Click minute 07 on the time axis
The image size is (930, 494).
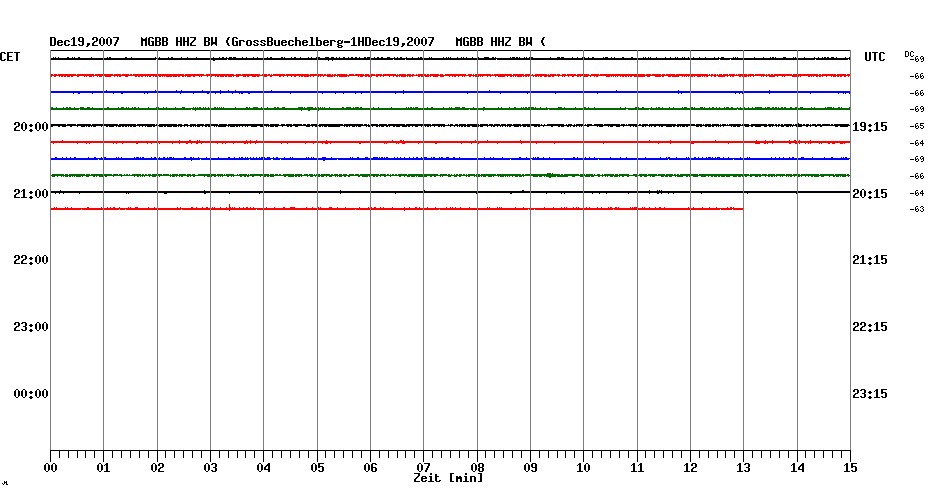point(423,467)
